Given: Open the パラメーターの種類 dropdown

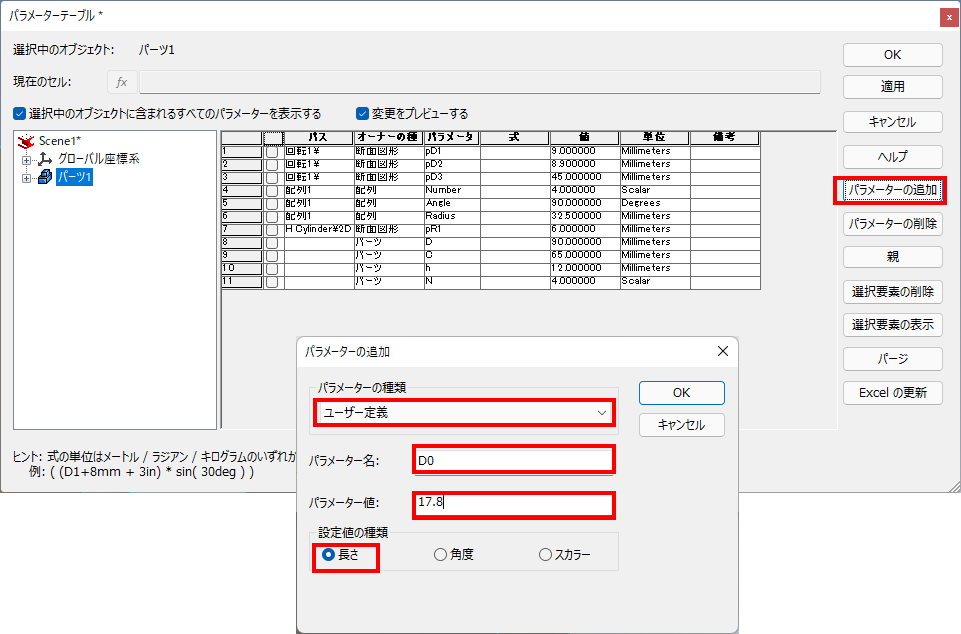Looking at the screenshot, I should (x=462, y=412).
